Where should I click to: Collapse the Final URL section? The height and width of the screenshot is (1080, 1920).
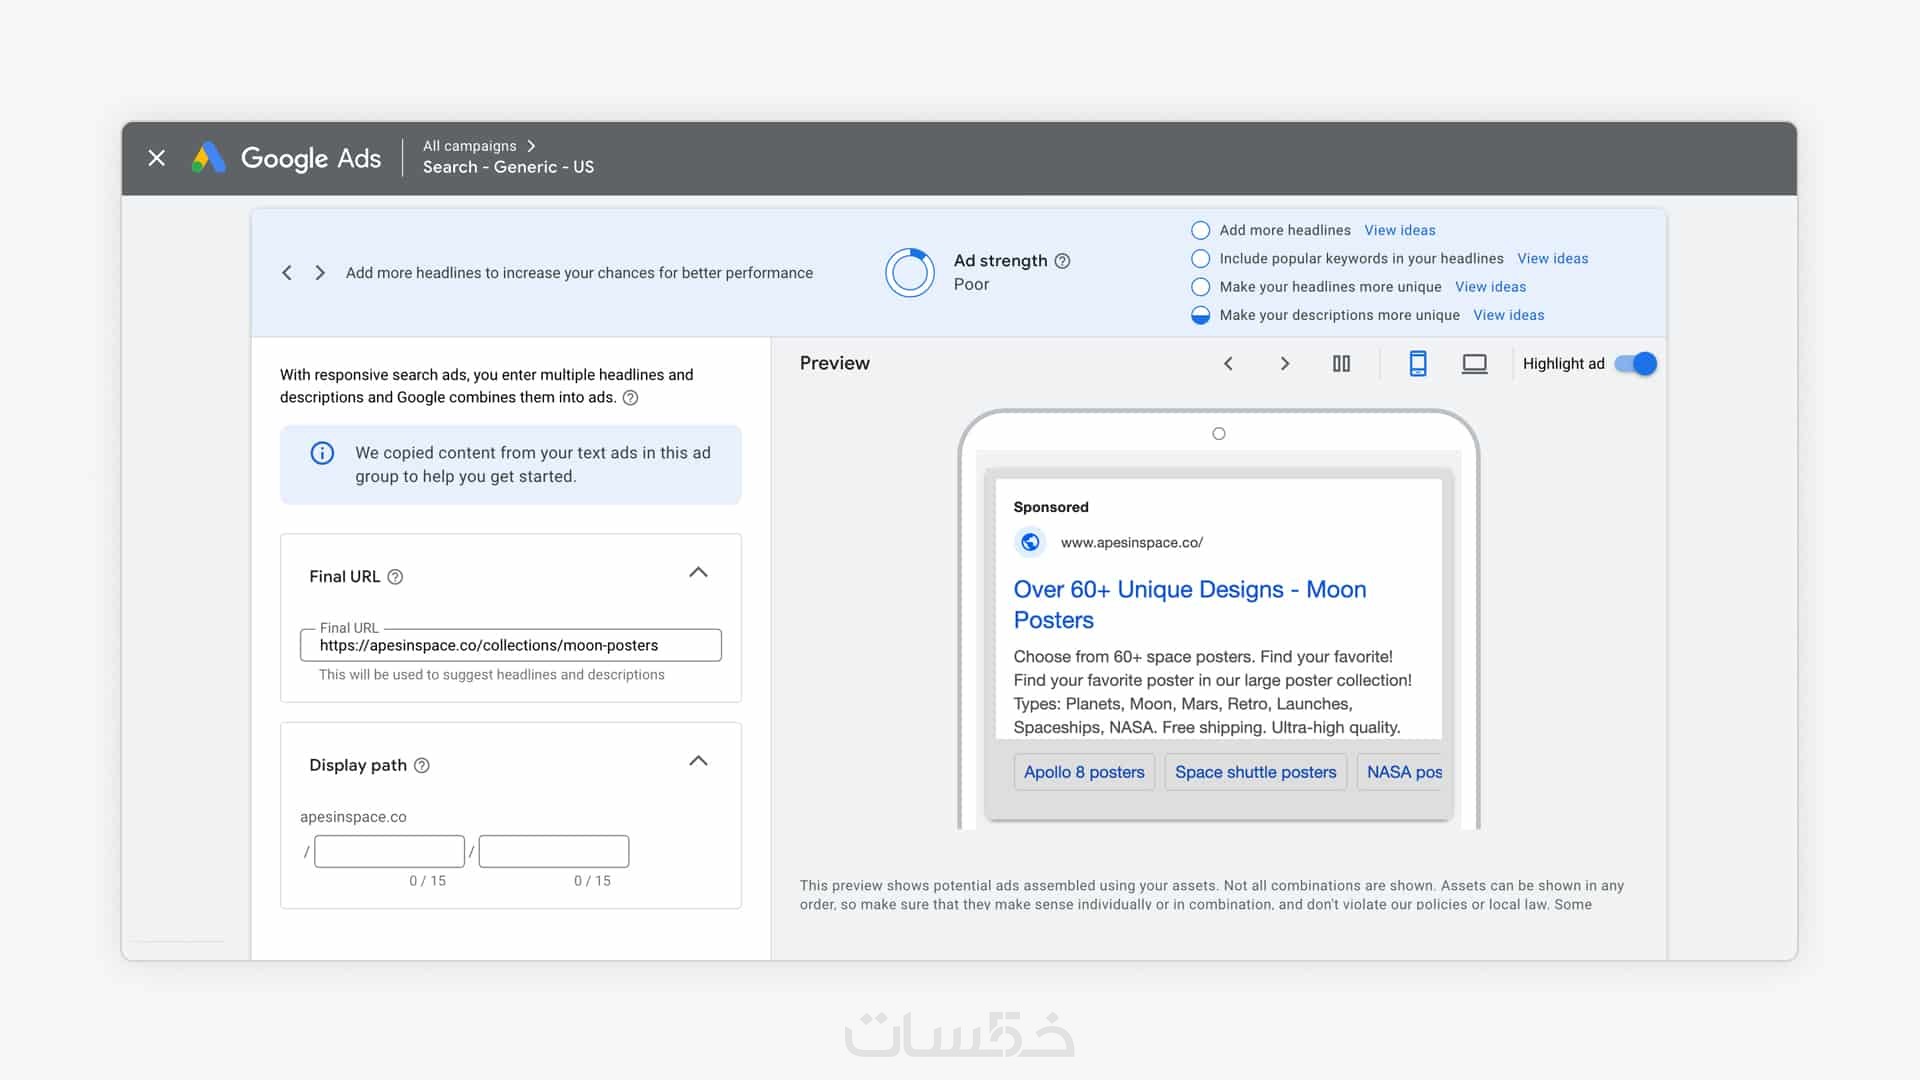(x=698, y=573)
